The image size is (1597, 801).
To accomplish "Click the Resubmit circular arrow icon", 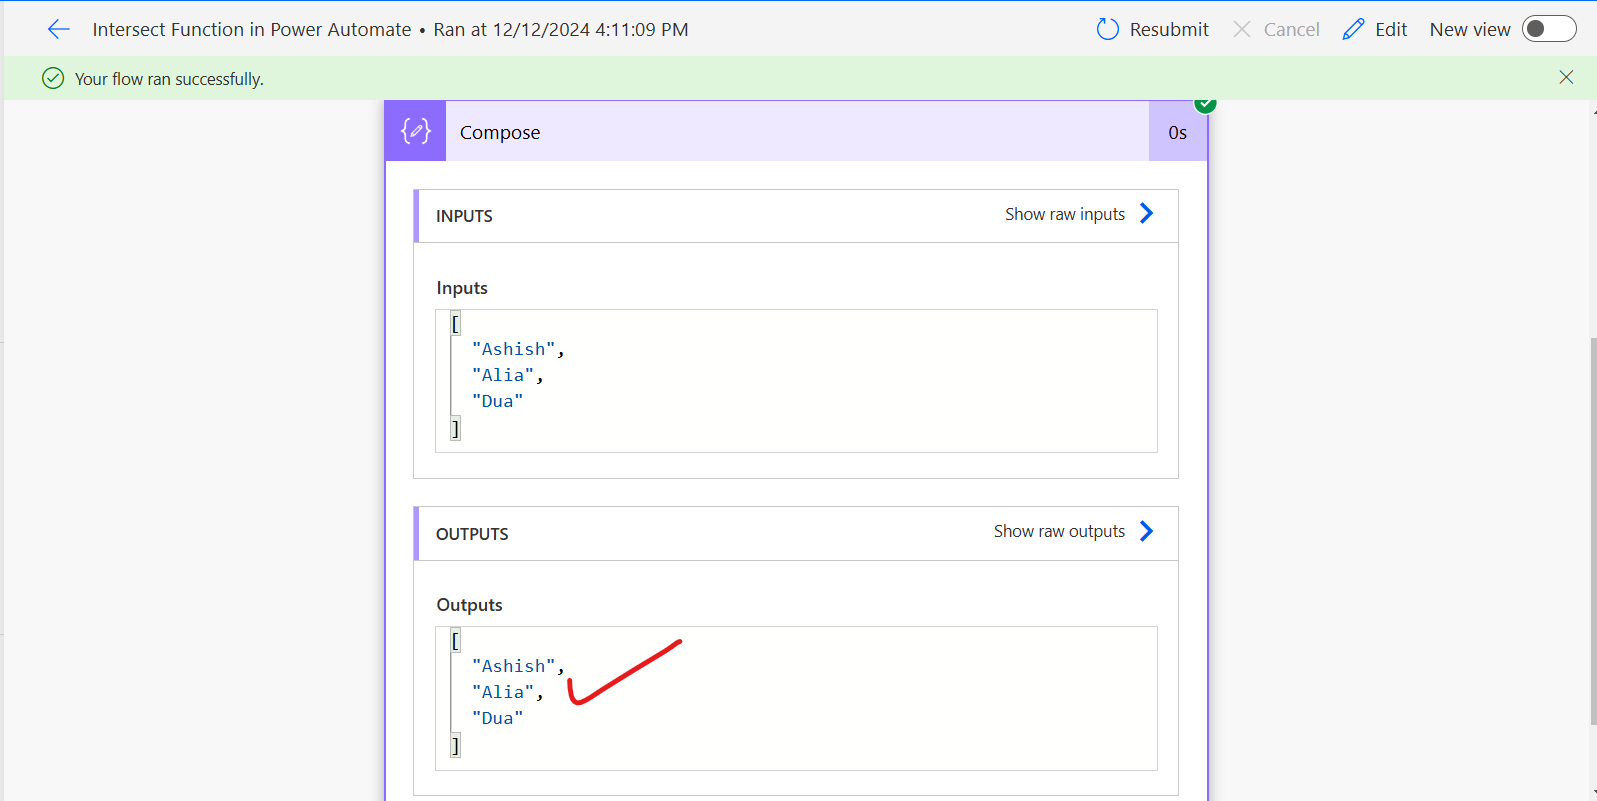I will 1107,30.
